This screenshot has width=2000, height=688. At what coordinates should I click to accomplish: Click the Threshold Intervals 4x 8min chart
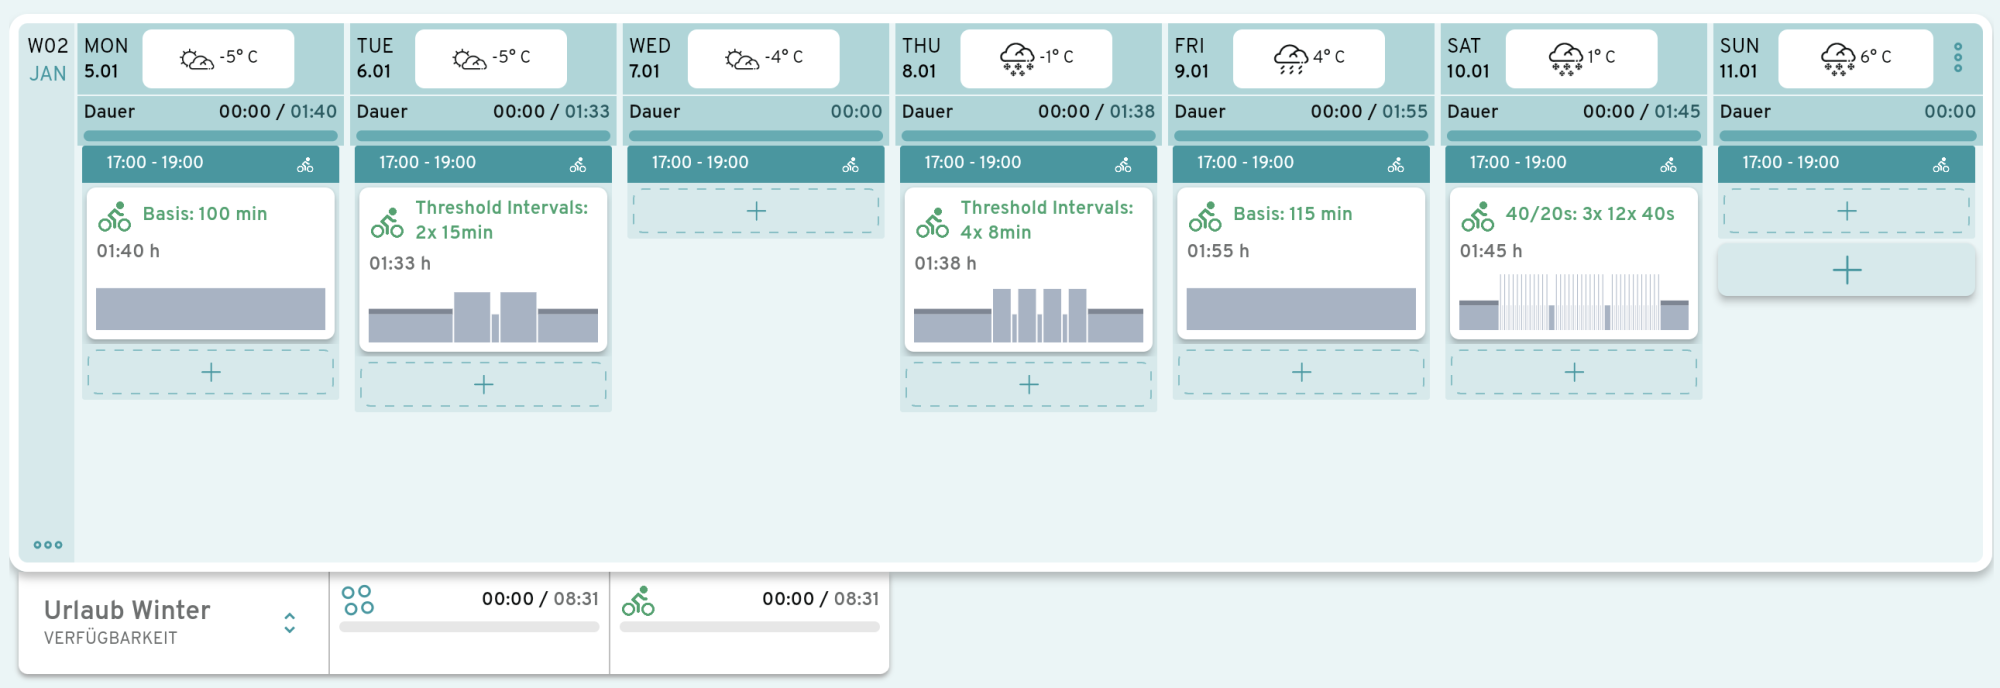[1028, 315]
